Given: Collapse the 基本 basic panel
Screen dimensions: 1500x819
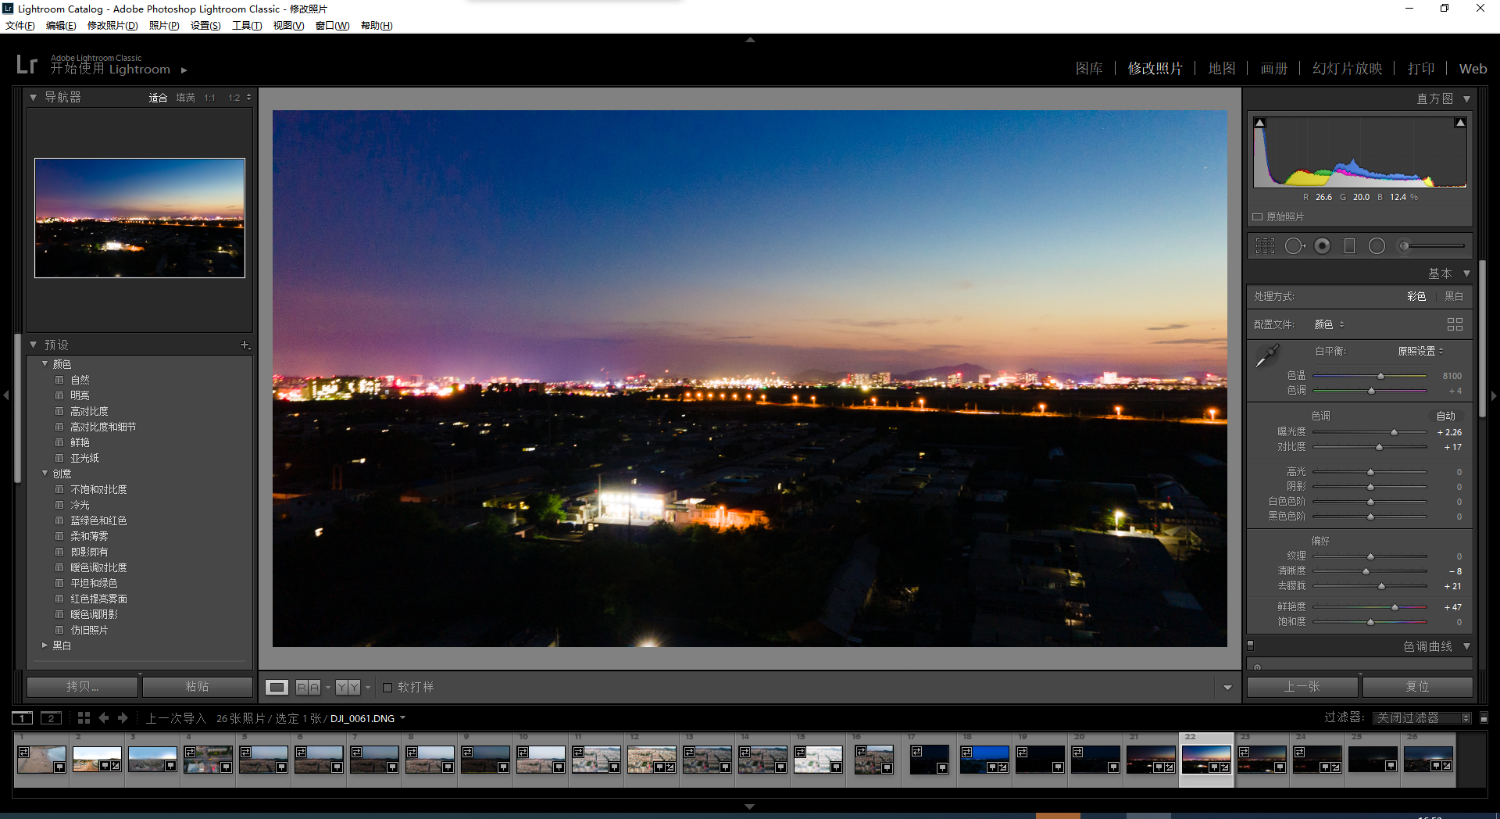Looking at the screenshot, I should tap(1467, 274).
